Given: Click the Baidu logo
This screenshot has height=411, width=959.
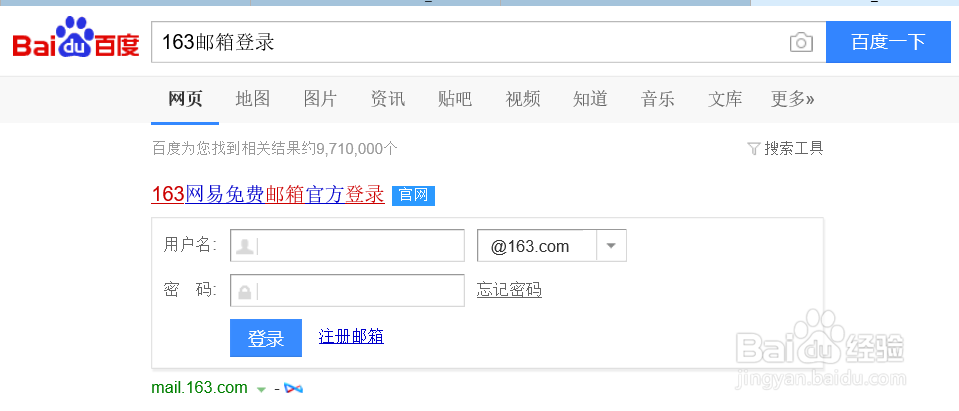Looking at the screenshot, I should tap(76, 37).
